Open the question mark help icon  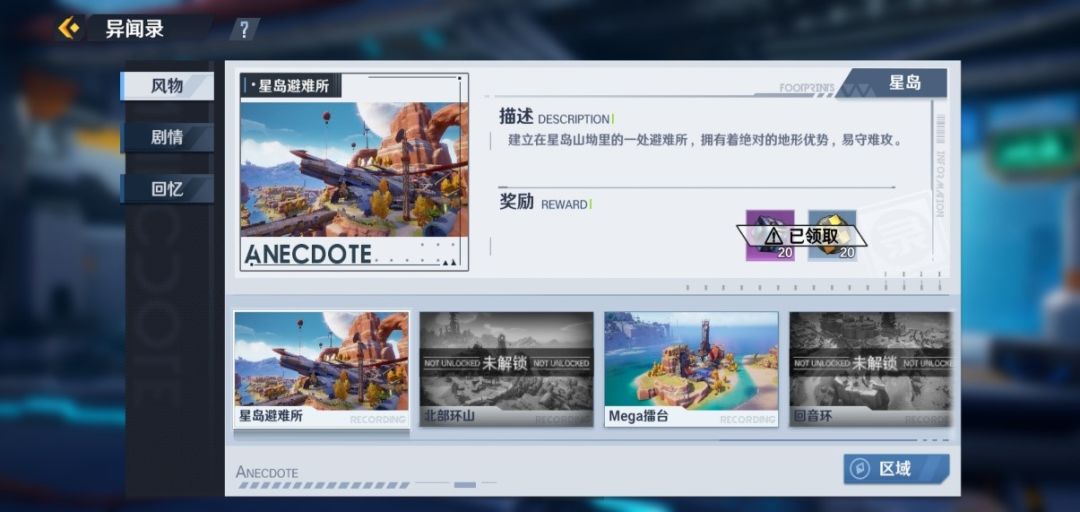coord(244,29)
